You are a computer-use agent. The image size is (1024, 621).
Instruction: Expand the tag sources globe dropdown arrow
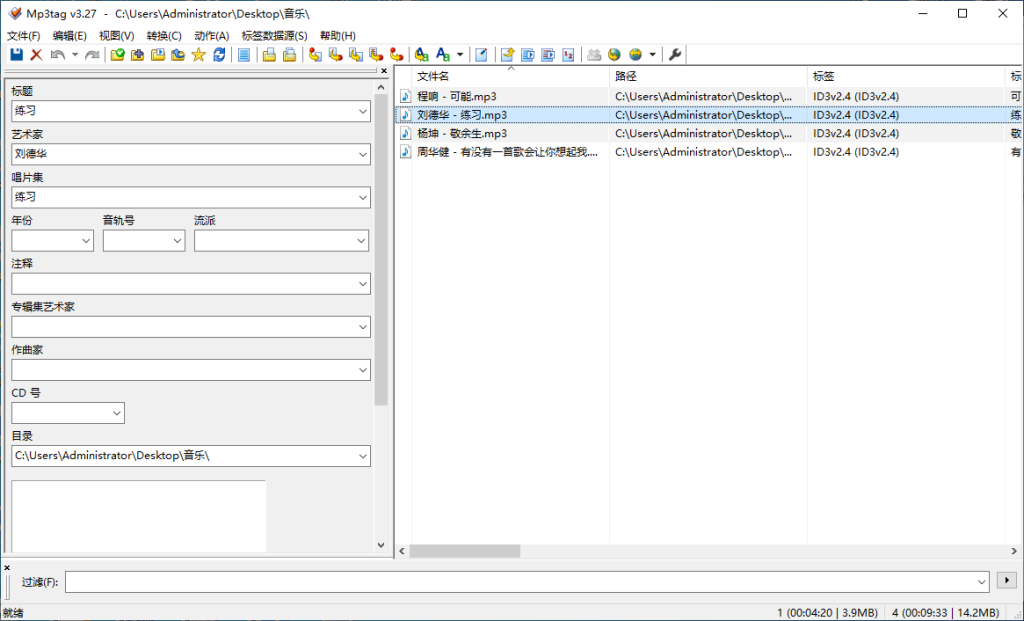click(x=652, y=55)
